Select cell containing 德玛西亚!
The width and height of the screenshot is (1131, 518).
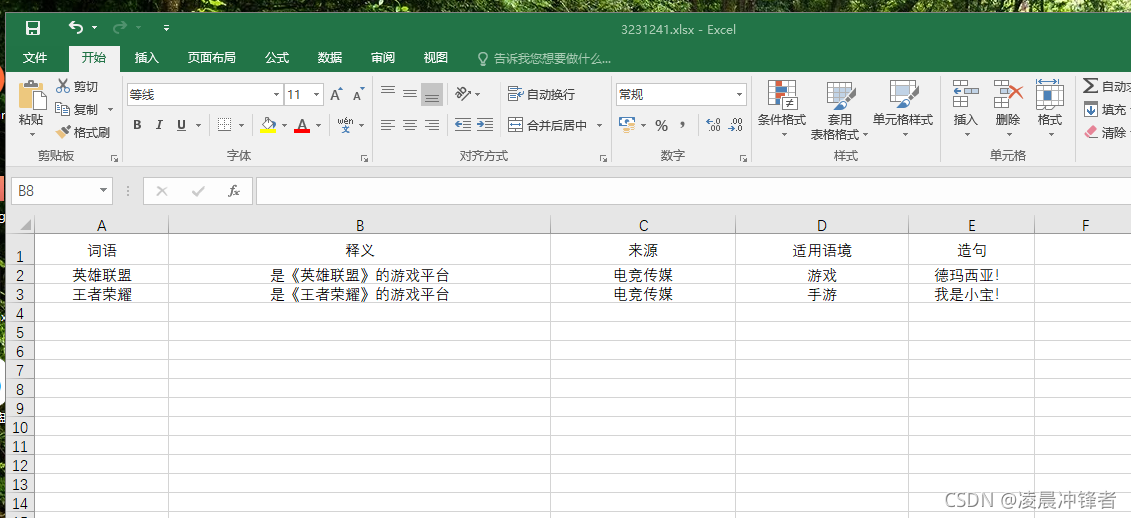[x=972, y=275]
